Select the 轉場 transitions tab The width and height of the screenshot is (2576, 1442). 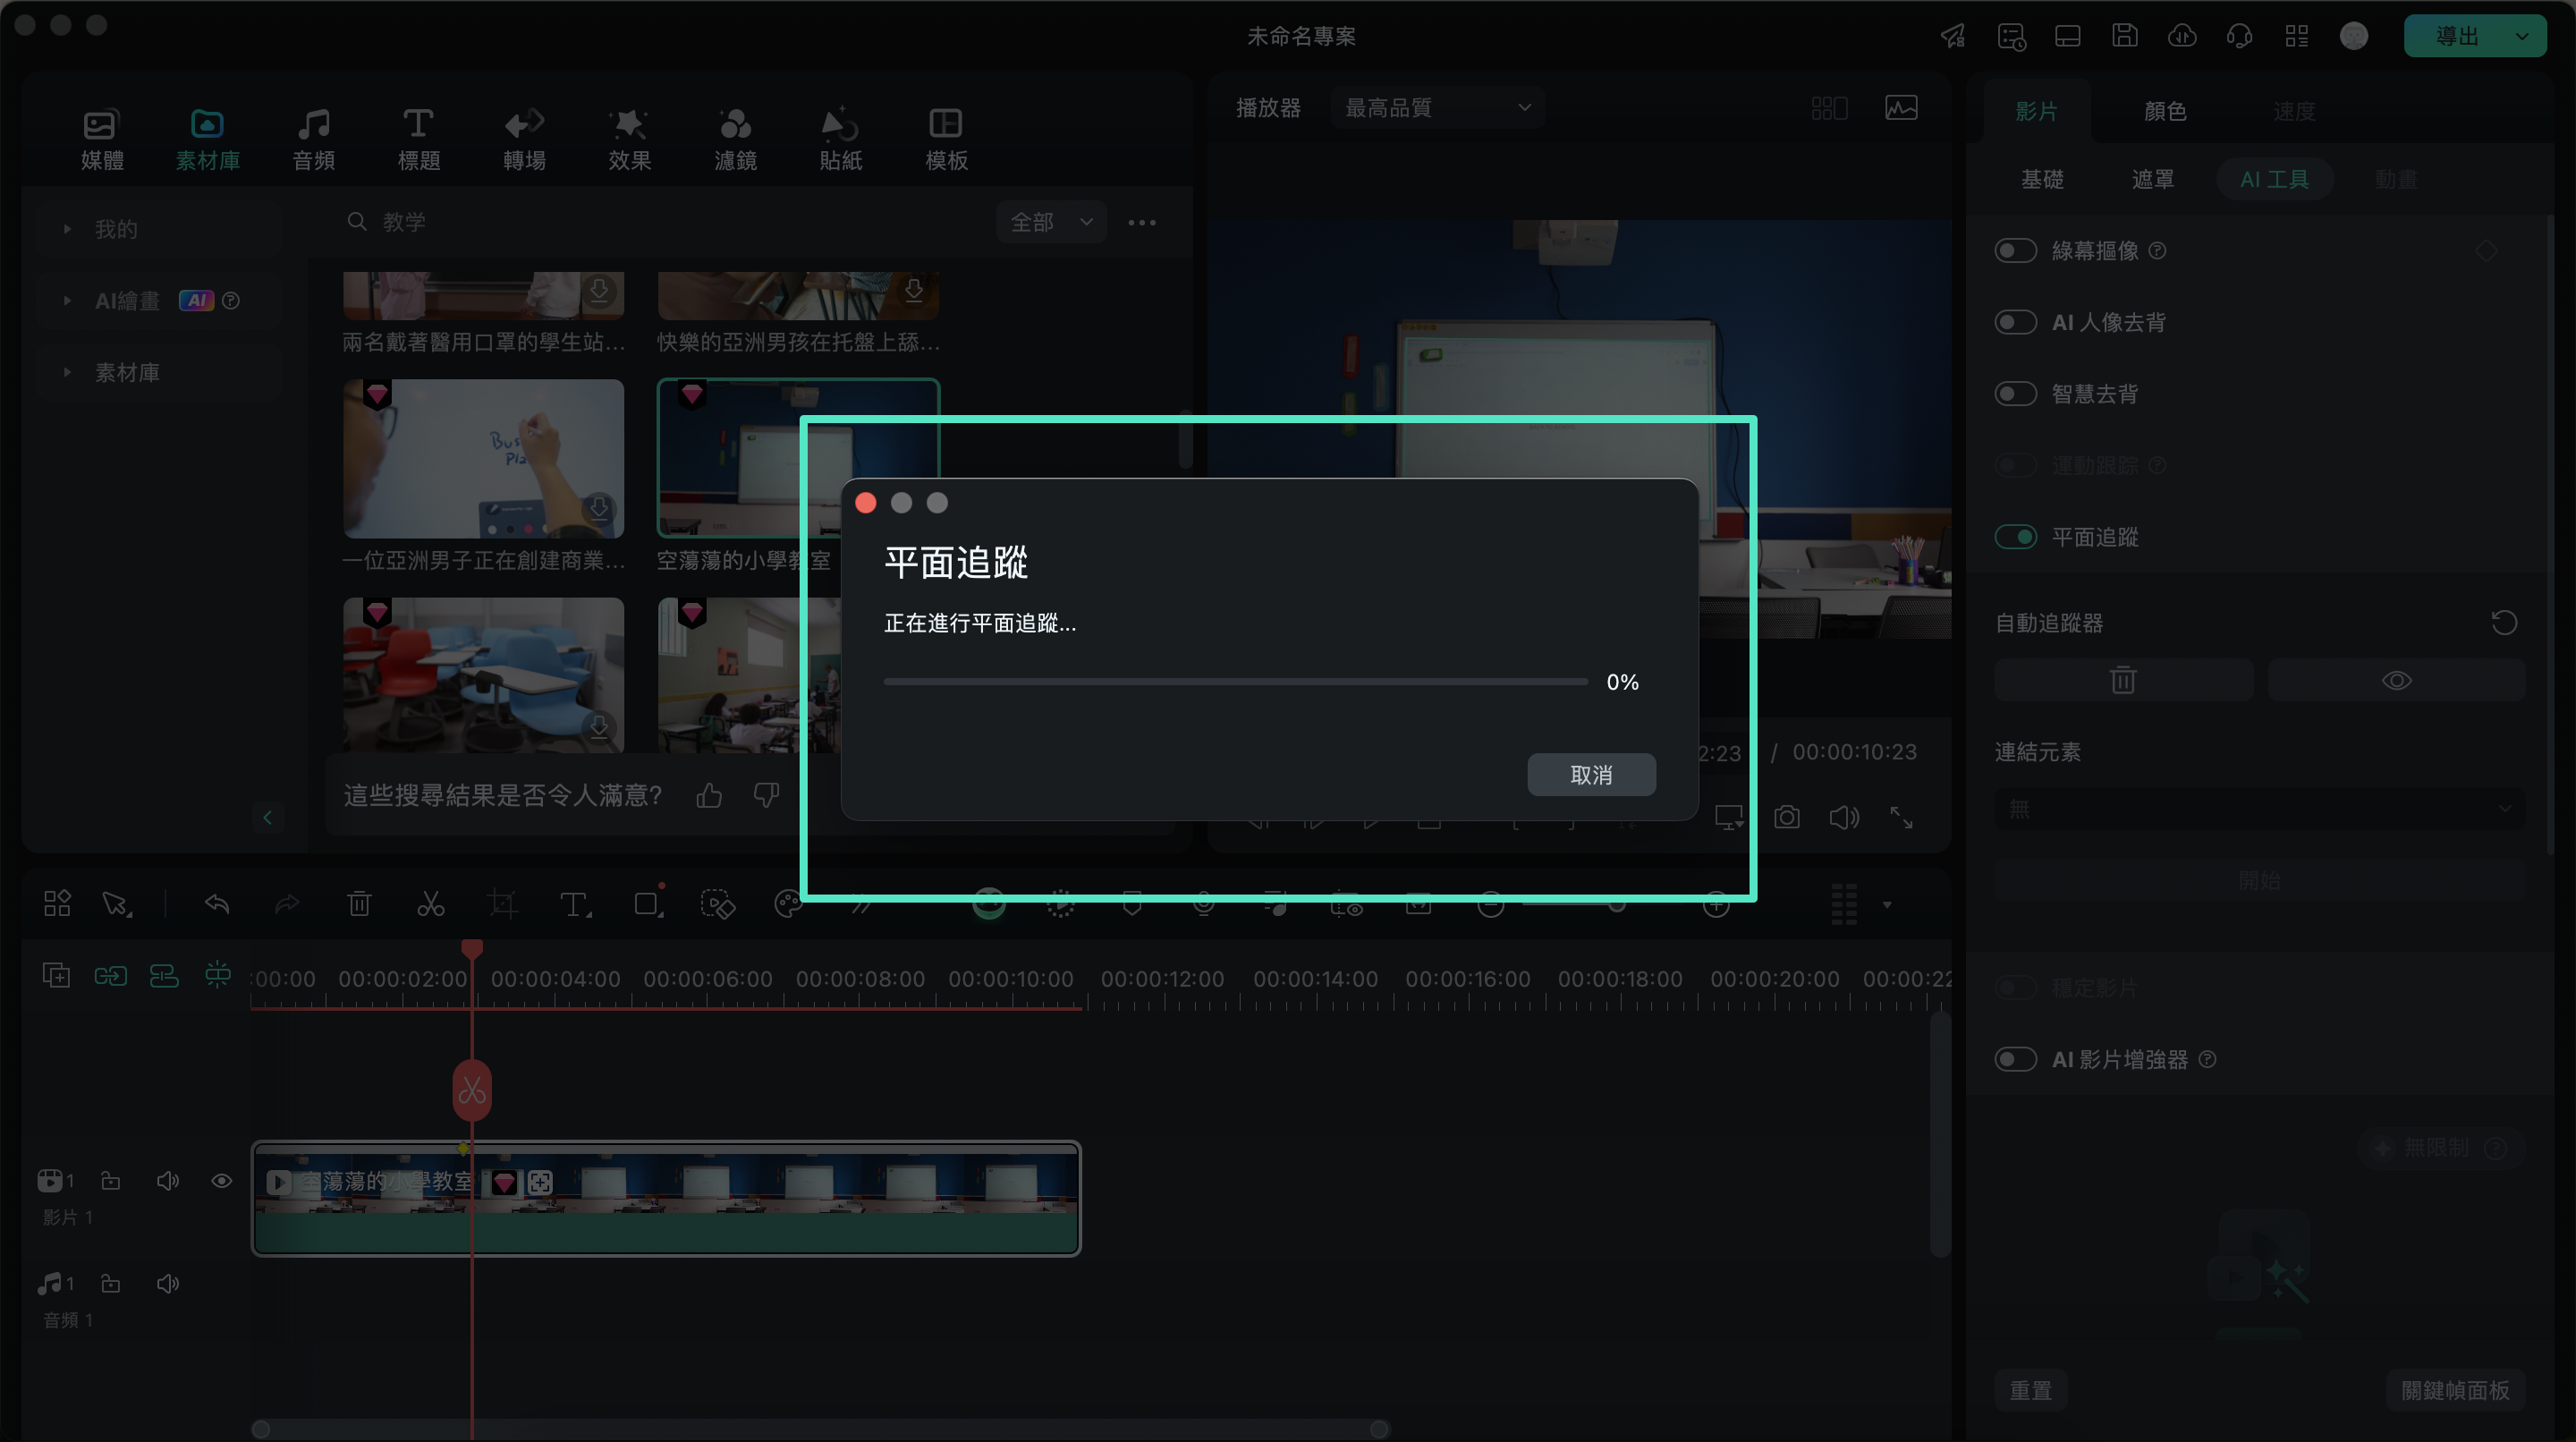coord(524,139)
